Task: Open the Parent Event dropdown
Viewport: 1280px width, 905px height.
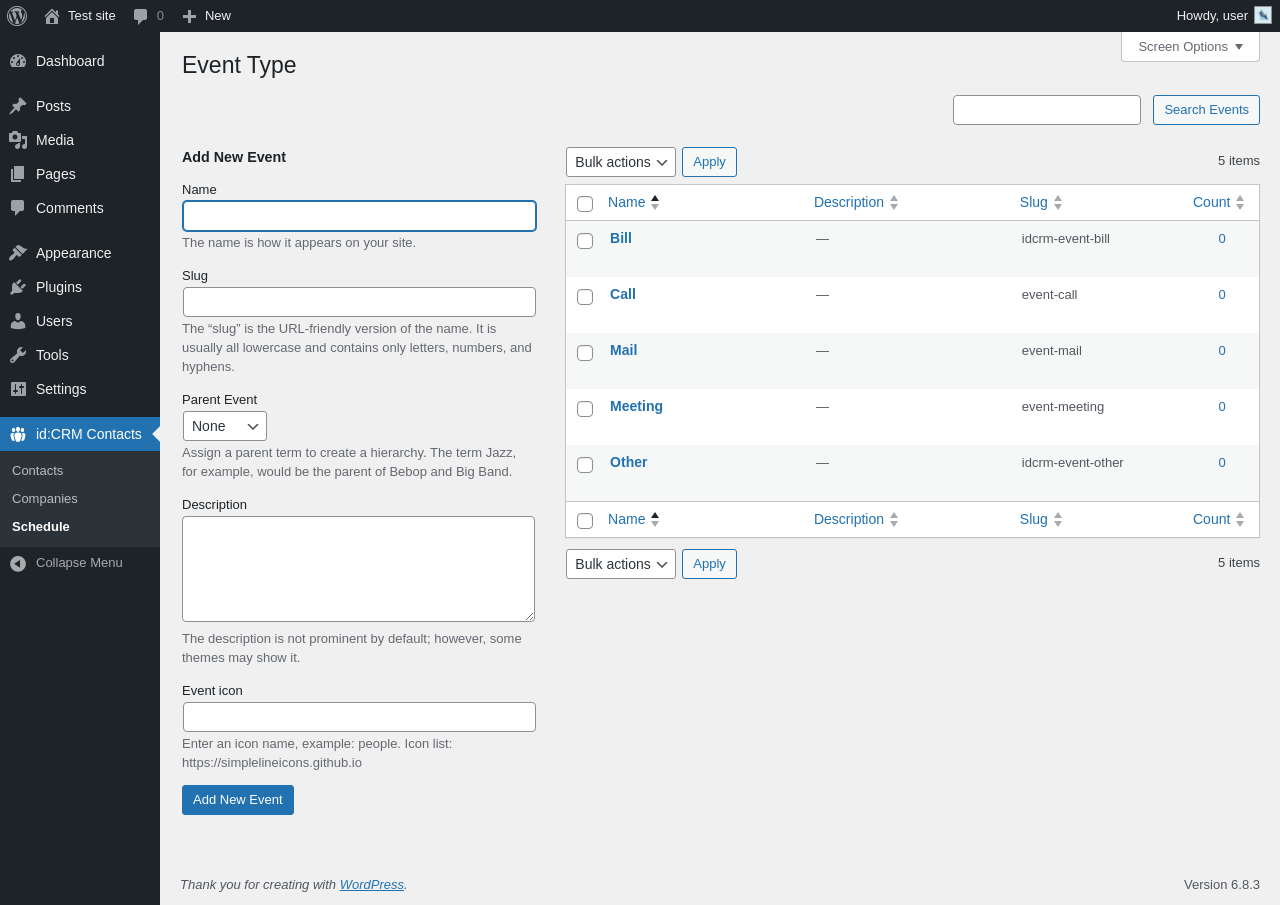Action: click(225, 426)
